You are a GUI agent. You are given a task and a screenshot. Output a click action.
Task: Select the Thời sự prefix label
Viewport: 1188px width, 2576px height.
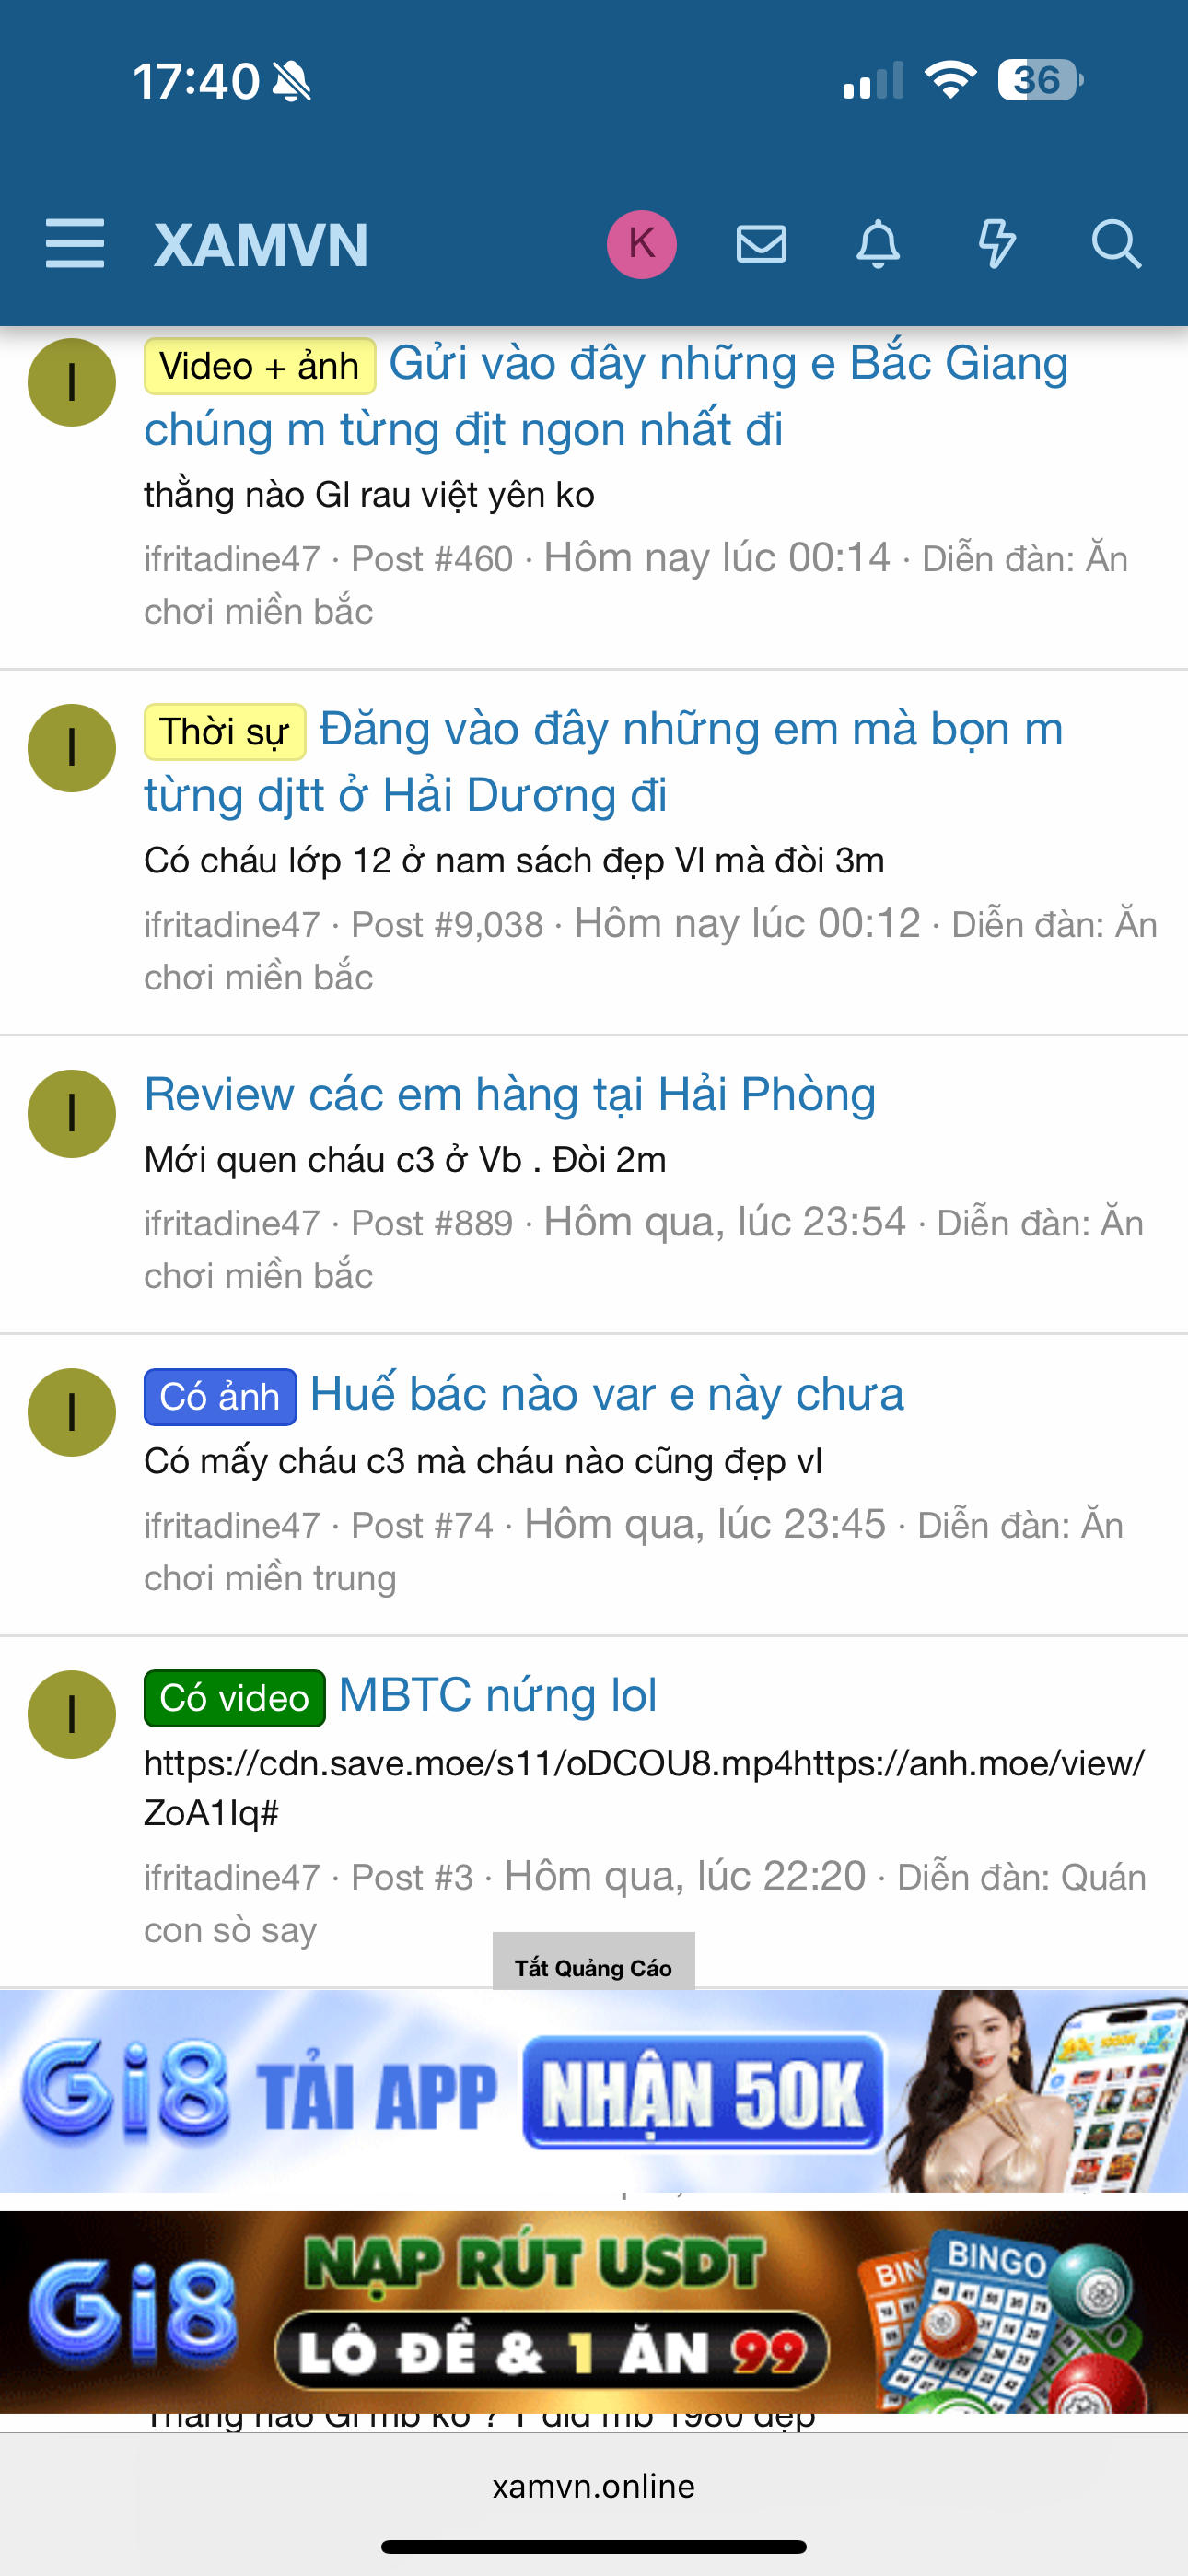225,732
